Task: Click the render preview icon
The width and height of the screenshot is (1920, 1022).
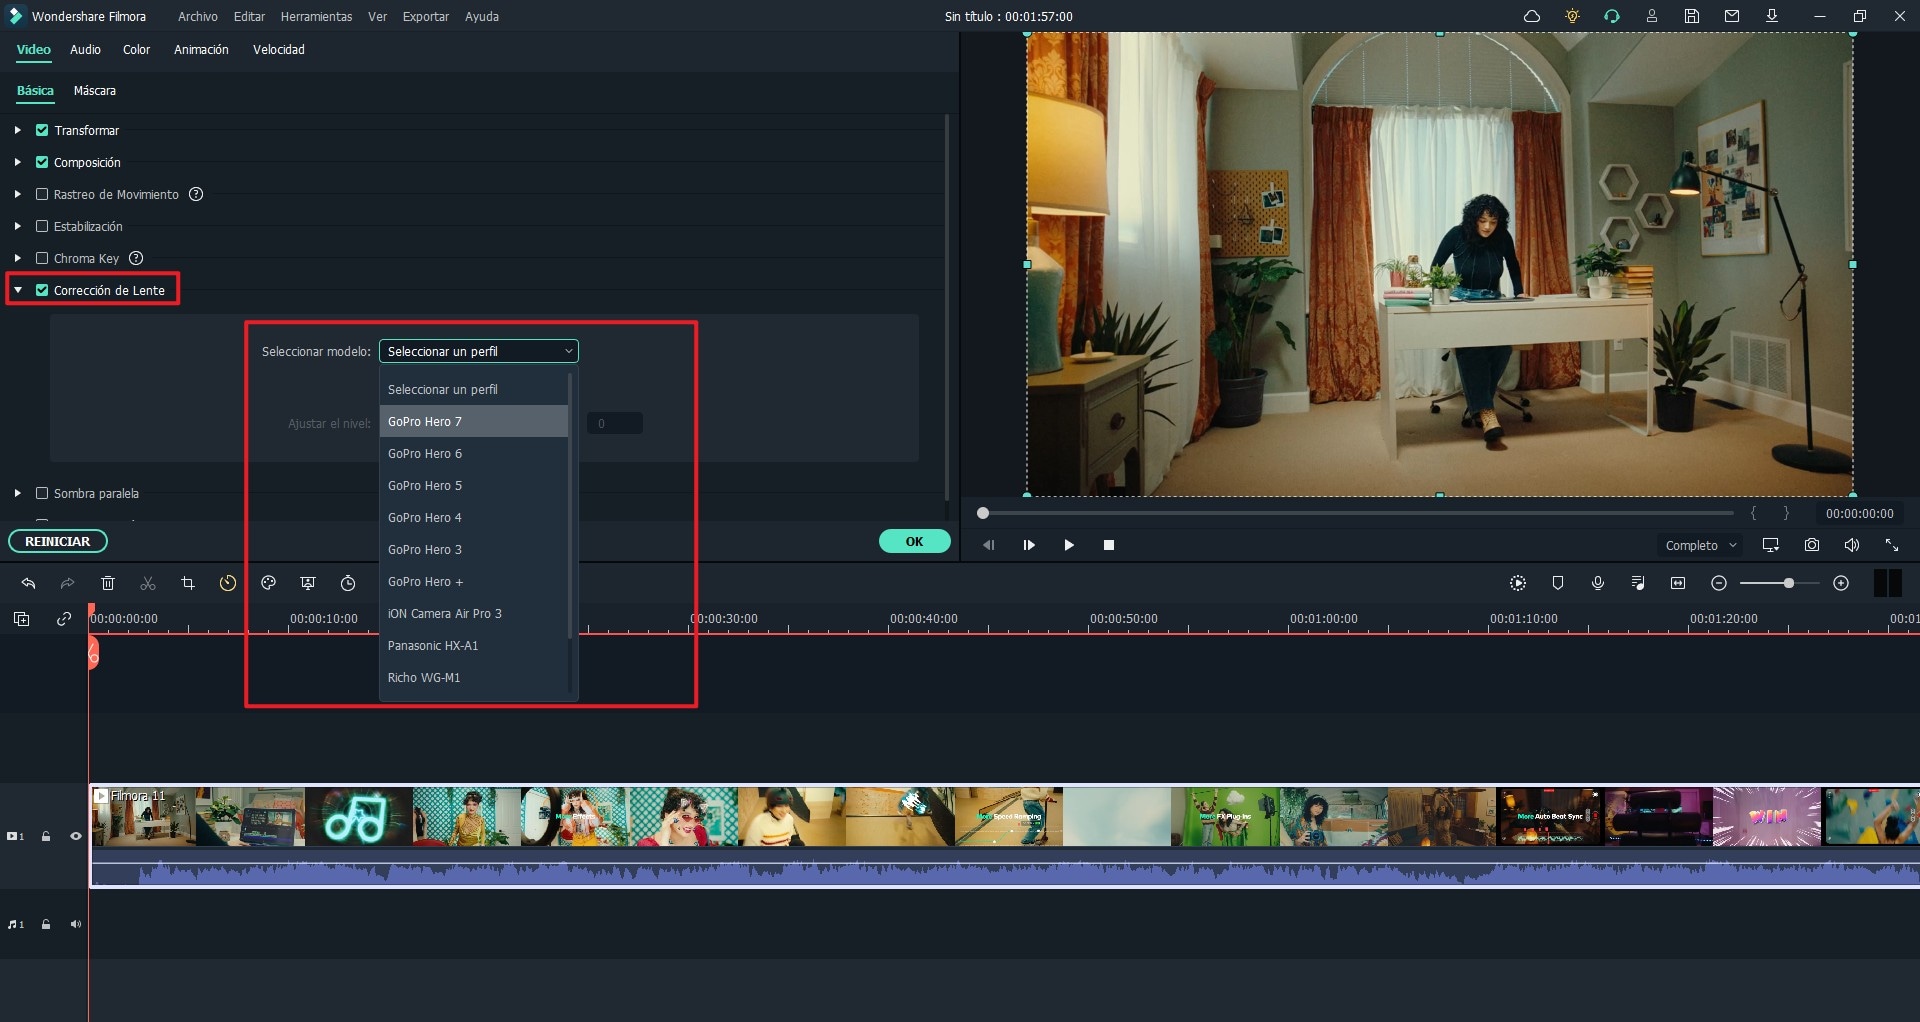Action: pyautogui.click(x=1518, y=583)
